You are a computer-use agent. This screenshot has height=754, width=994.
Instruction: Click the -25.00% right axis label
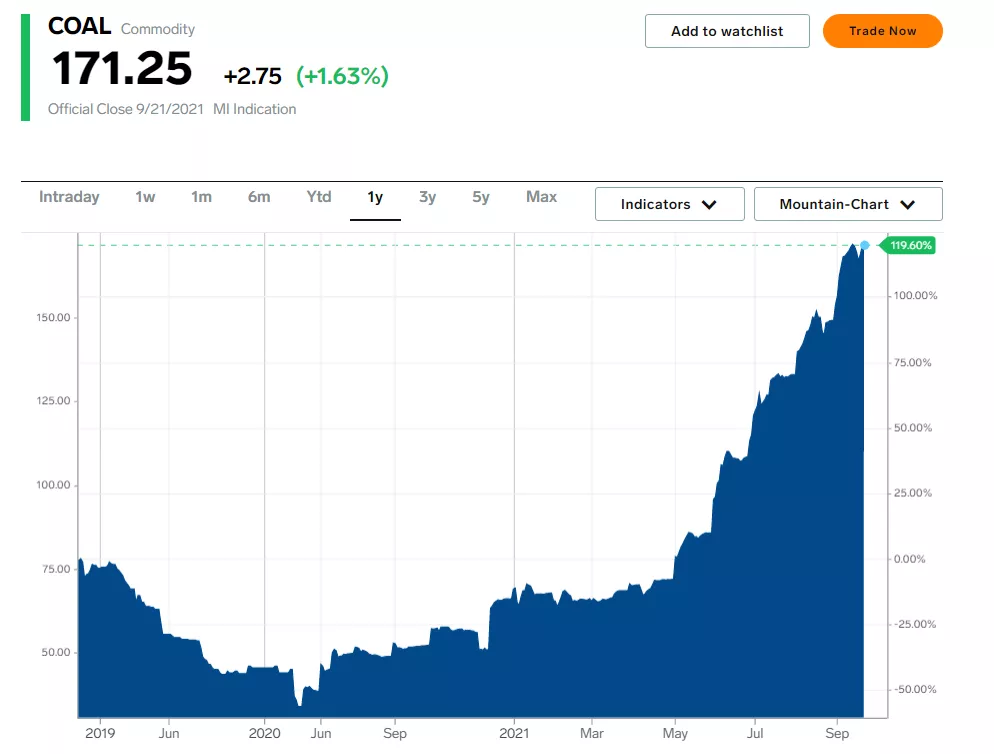915,625
